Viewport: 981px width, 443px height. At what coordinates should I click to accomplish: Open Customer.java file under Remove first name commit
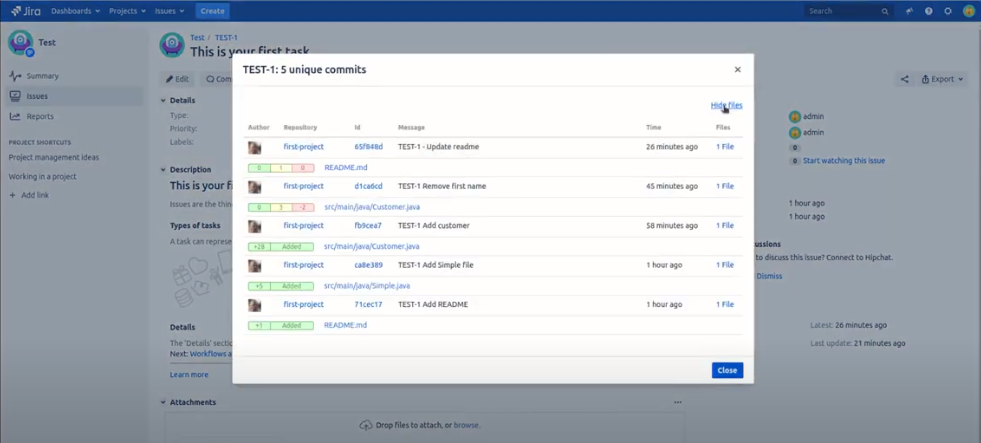click(372, 206)
